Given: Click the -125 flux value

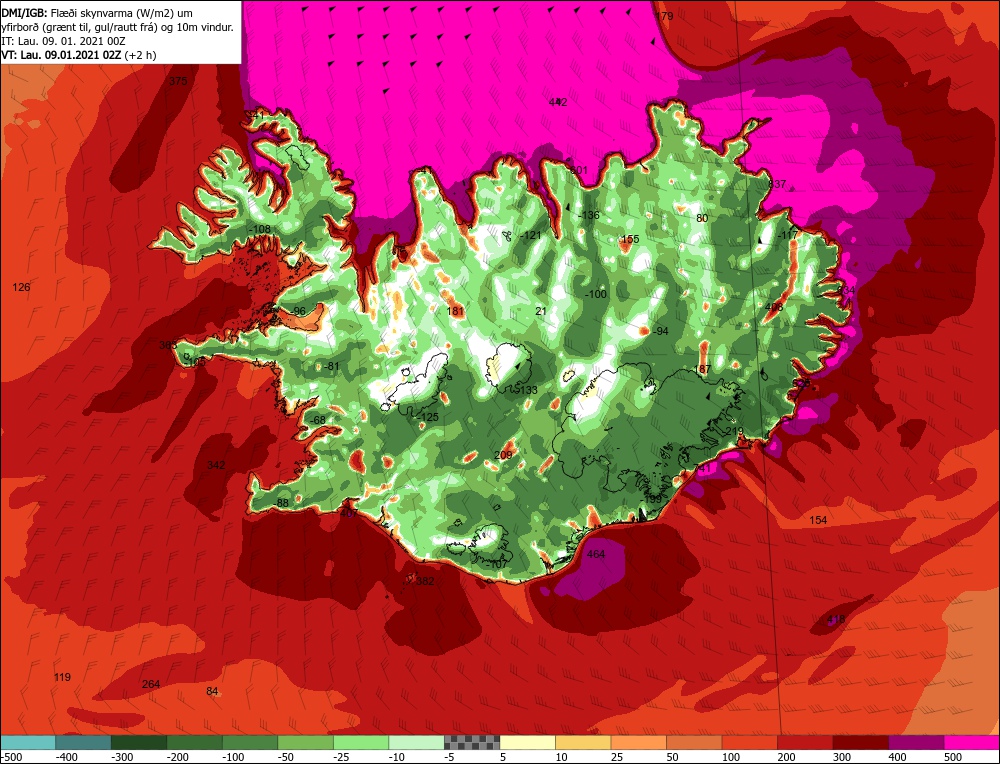Looking at the screenshot, I should (427, 417).
